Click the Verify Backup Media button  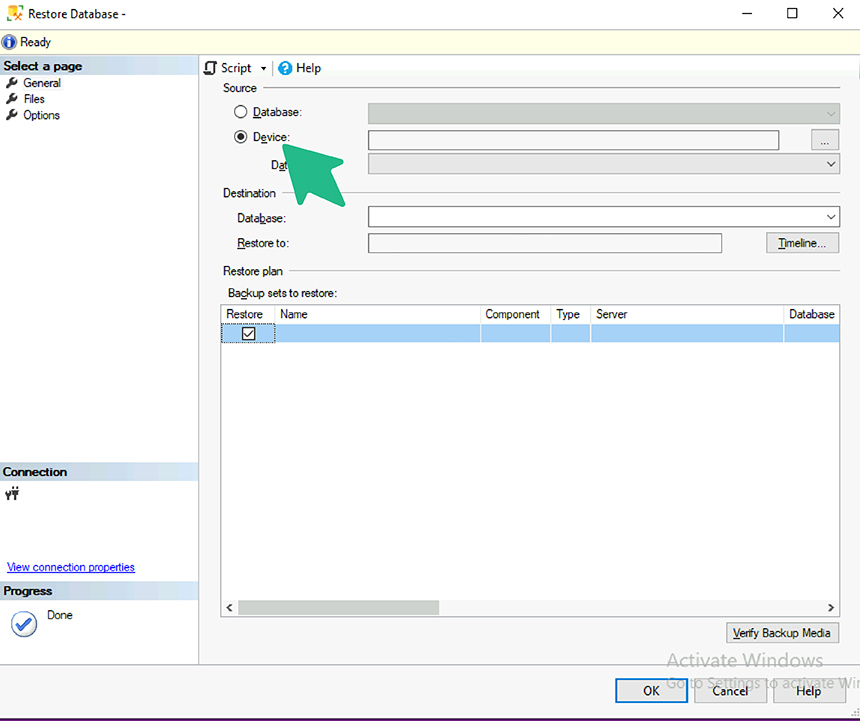coord(782,633)
